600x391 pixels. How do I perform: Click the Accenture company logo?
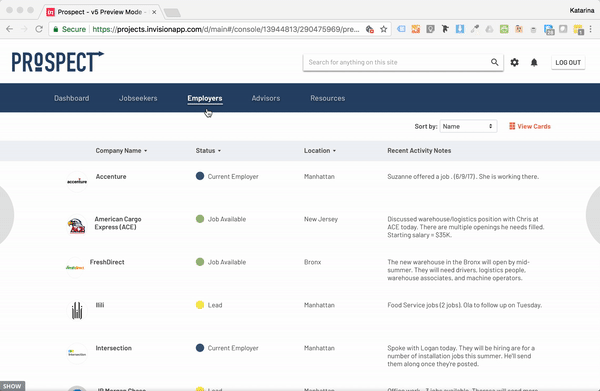tap(77, 181)
